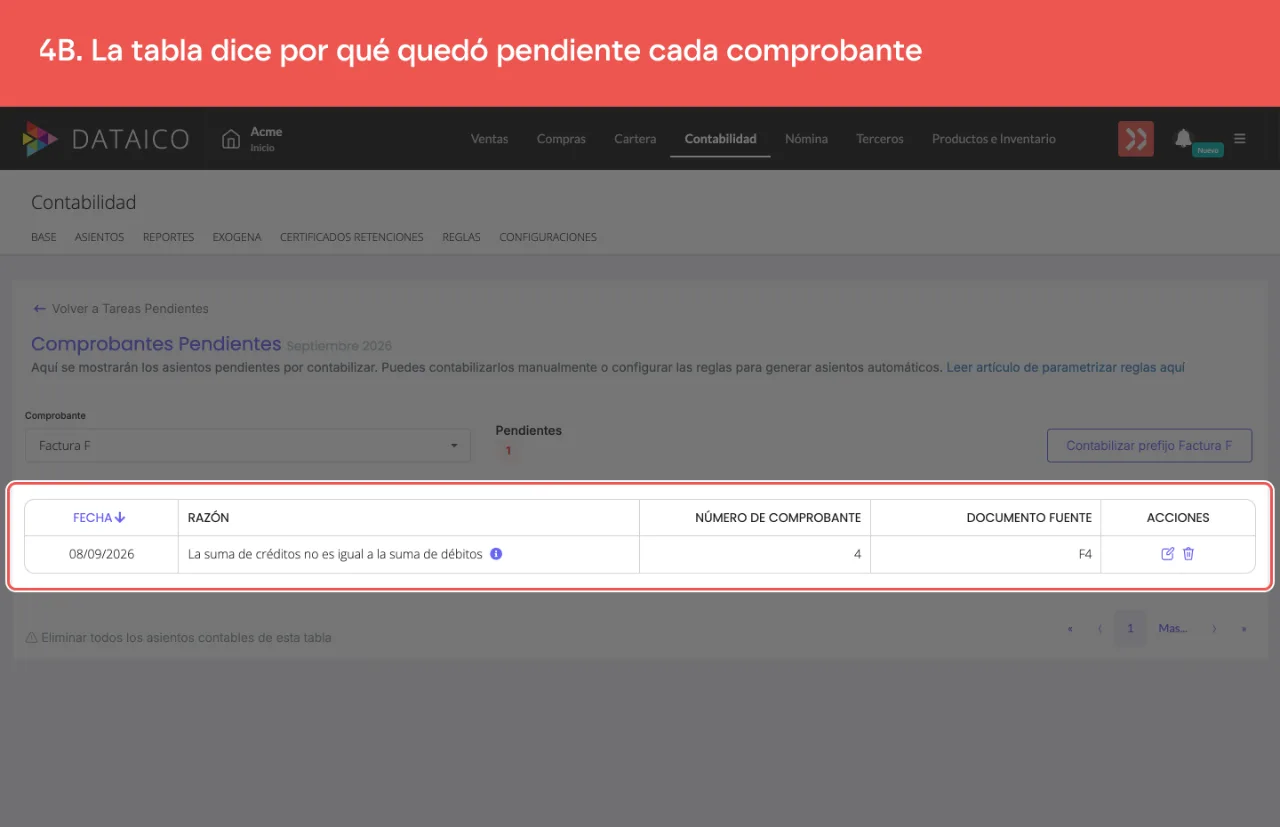
Task: Open the hamburger menu
Action: [1240, 139]
